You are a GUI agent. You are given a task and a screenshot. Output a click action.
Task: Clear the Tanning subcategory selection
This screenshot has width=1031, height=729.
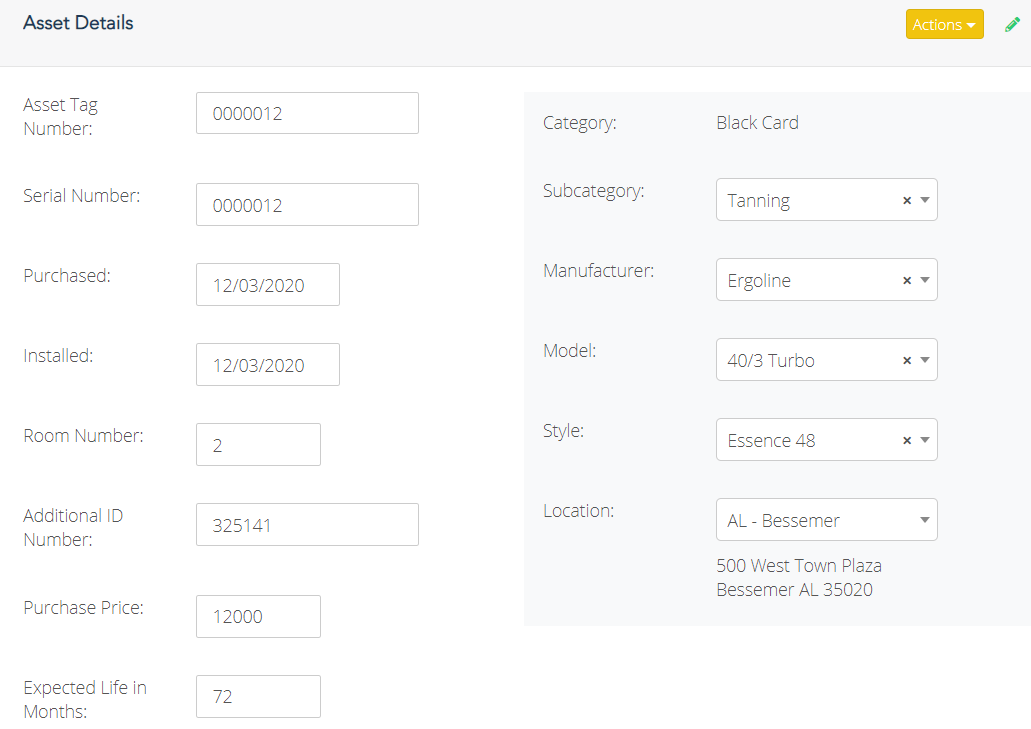(907, 200)
